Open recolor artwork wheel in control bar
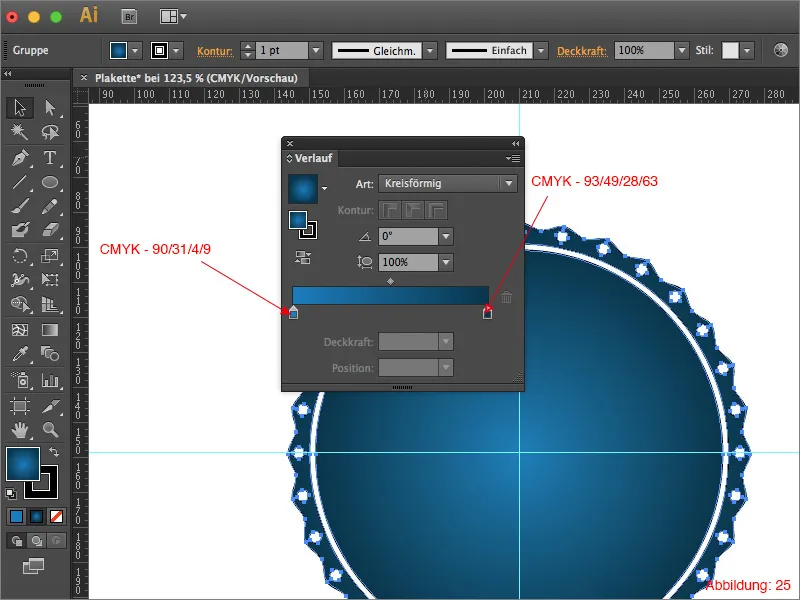Screen dimensions: 800x600 [x=781, y=50]
